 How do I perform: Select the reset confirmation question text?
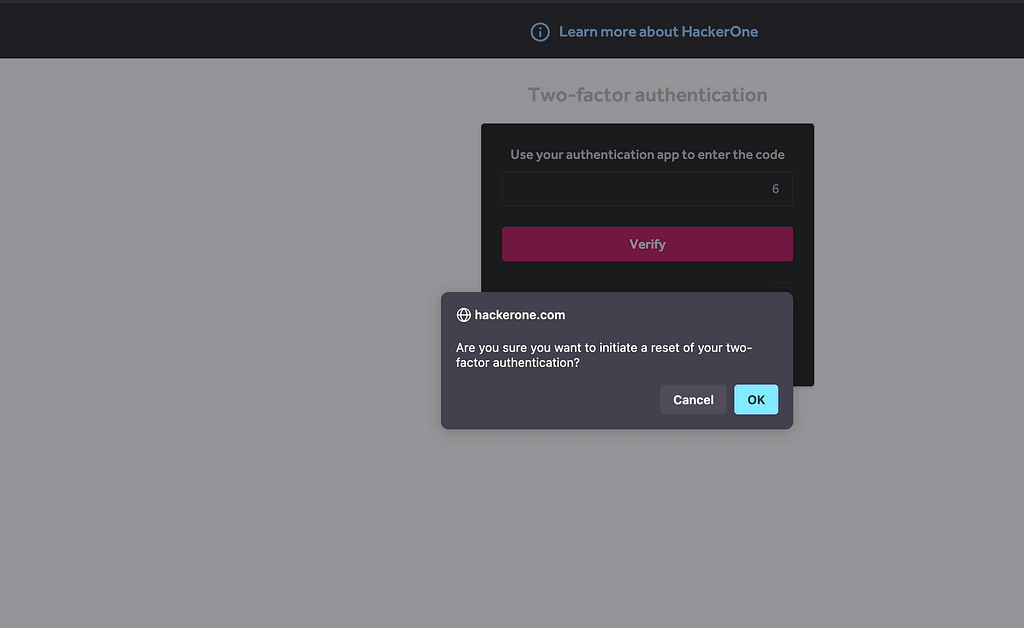pos(604,355)
